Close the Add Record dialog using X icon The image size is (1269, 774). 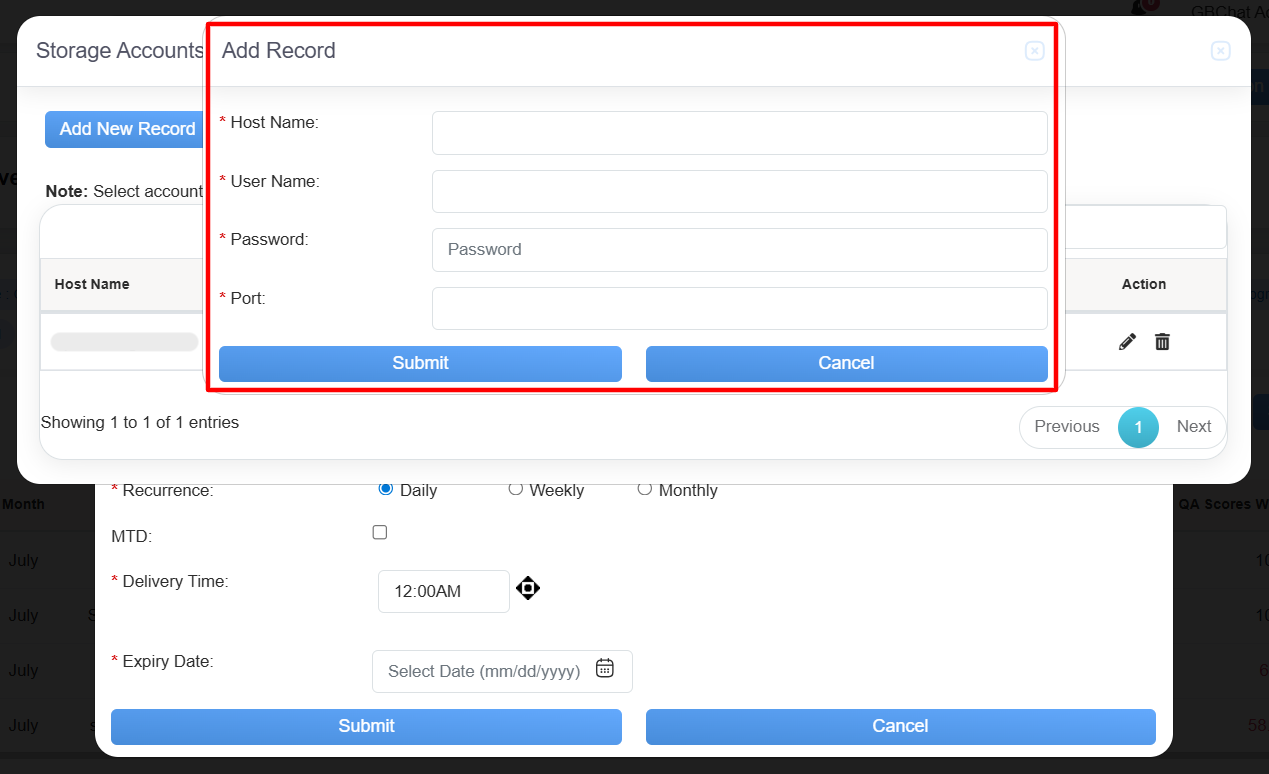[1035, 51]
